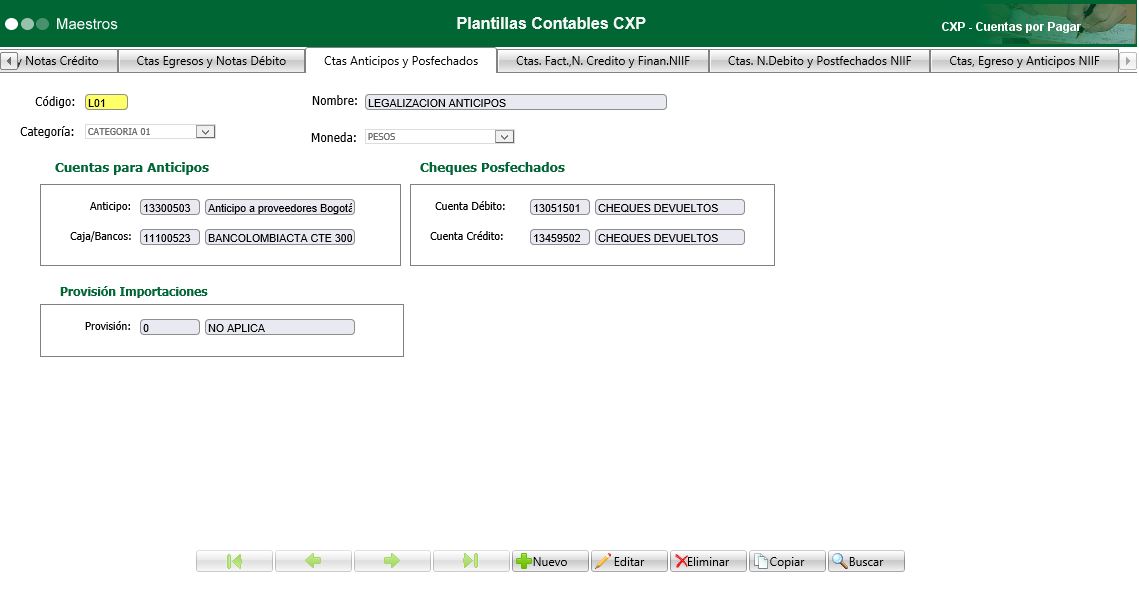
Task: Click the Editar button
Action: (x=629, y=561)
